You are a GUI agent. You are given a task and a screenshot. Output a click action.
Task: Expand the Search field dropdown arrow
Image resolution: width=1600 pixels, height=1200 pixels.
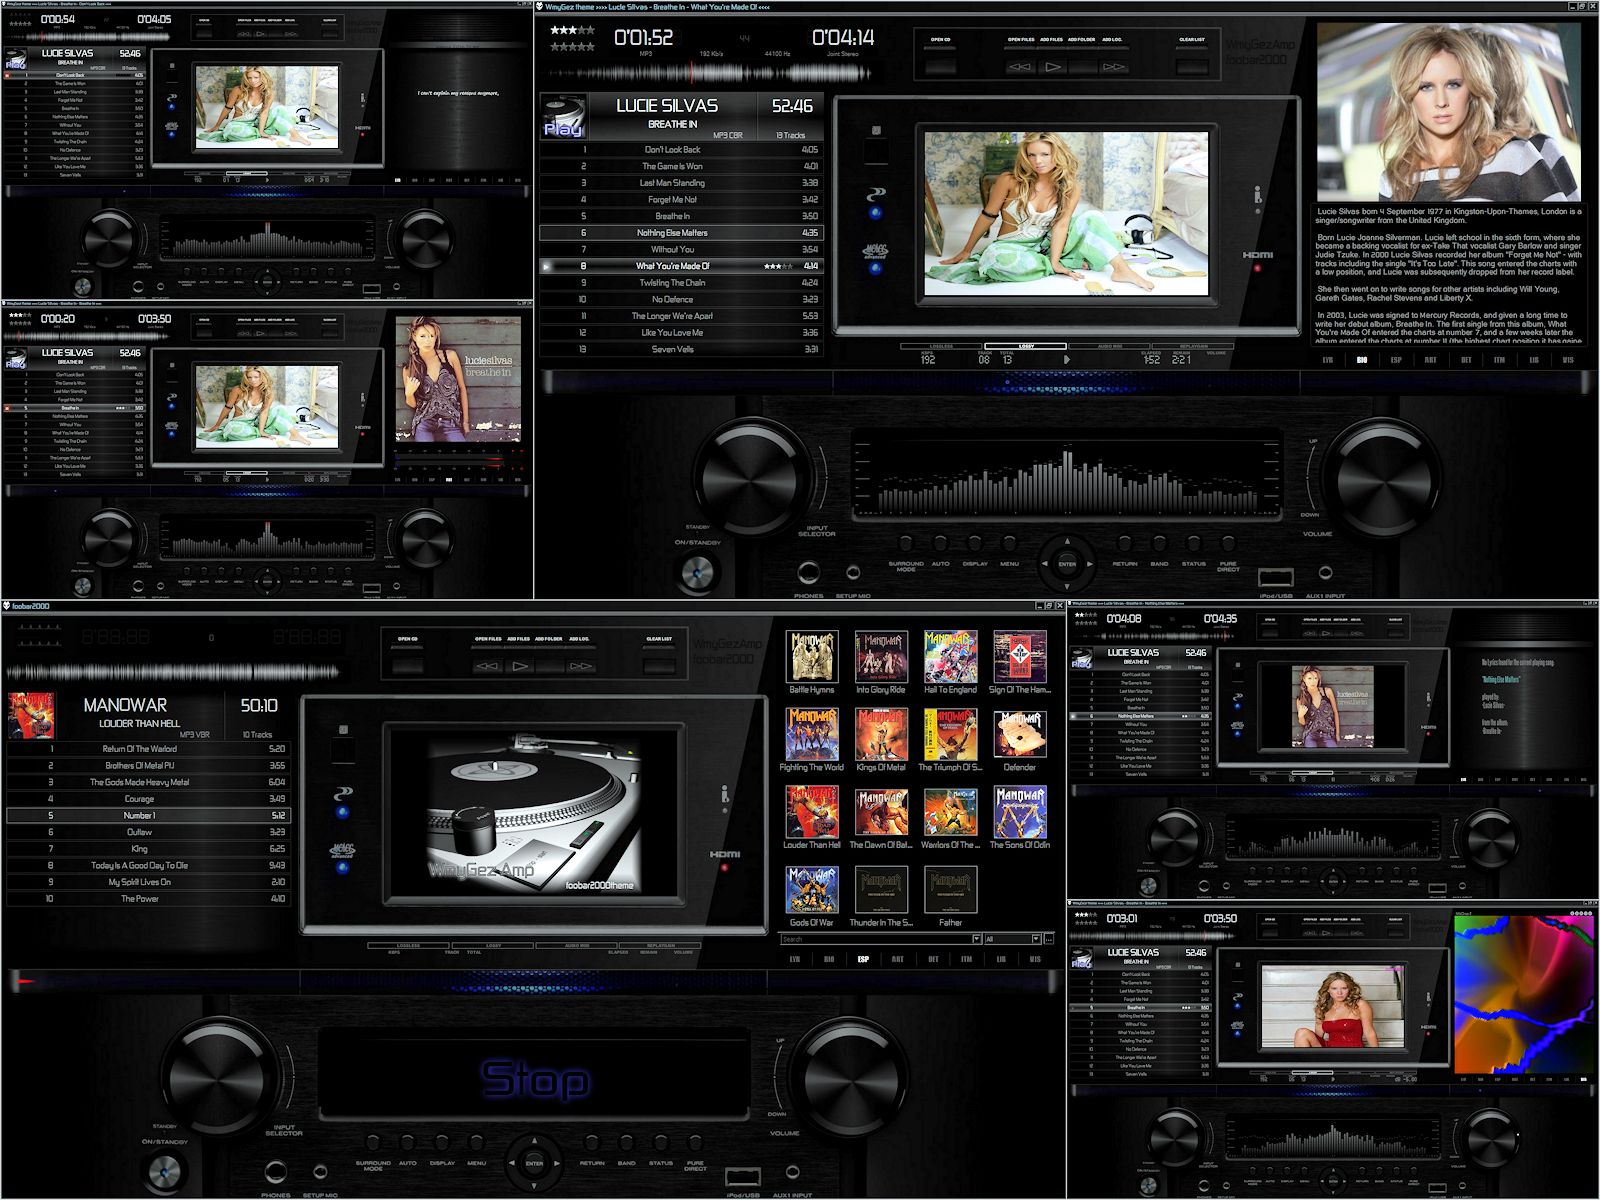click(977, 939)
